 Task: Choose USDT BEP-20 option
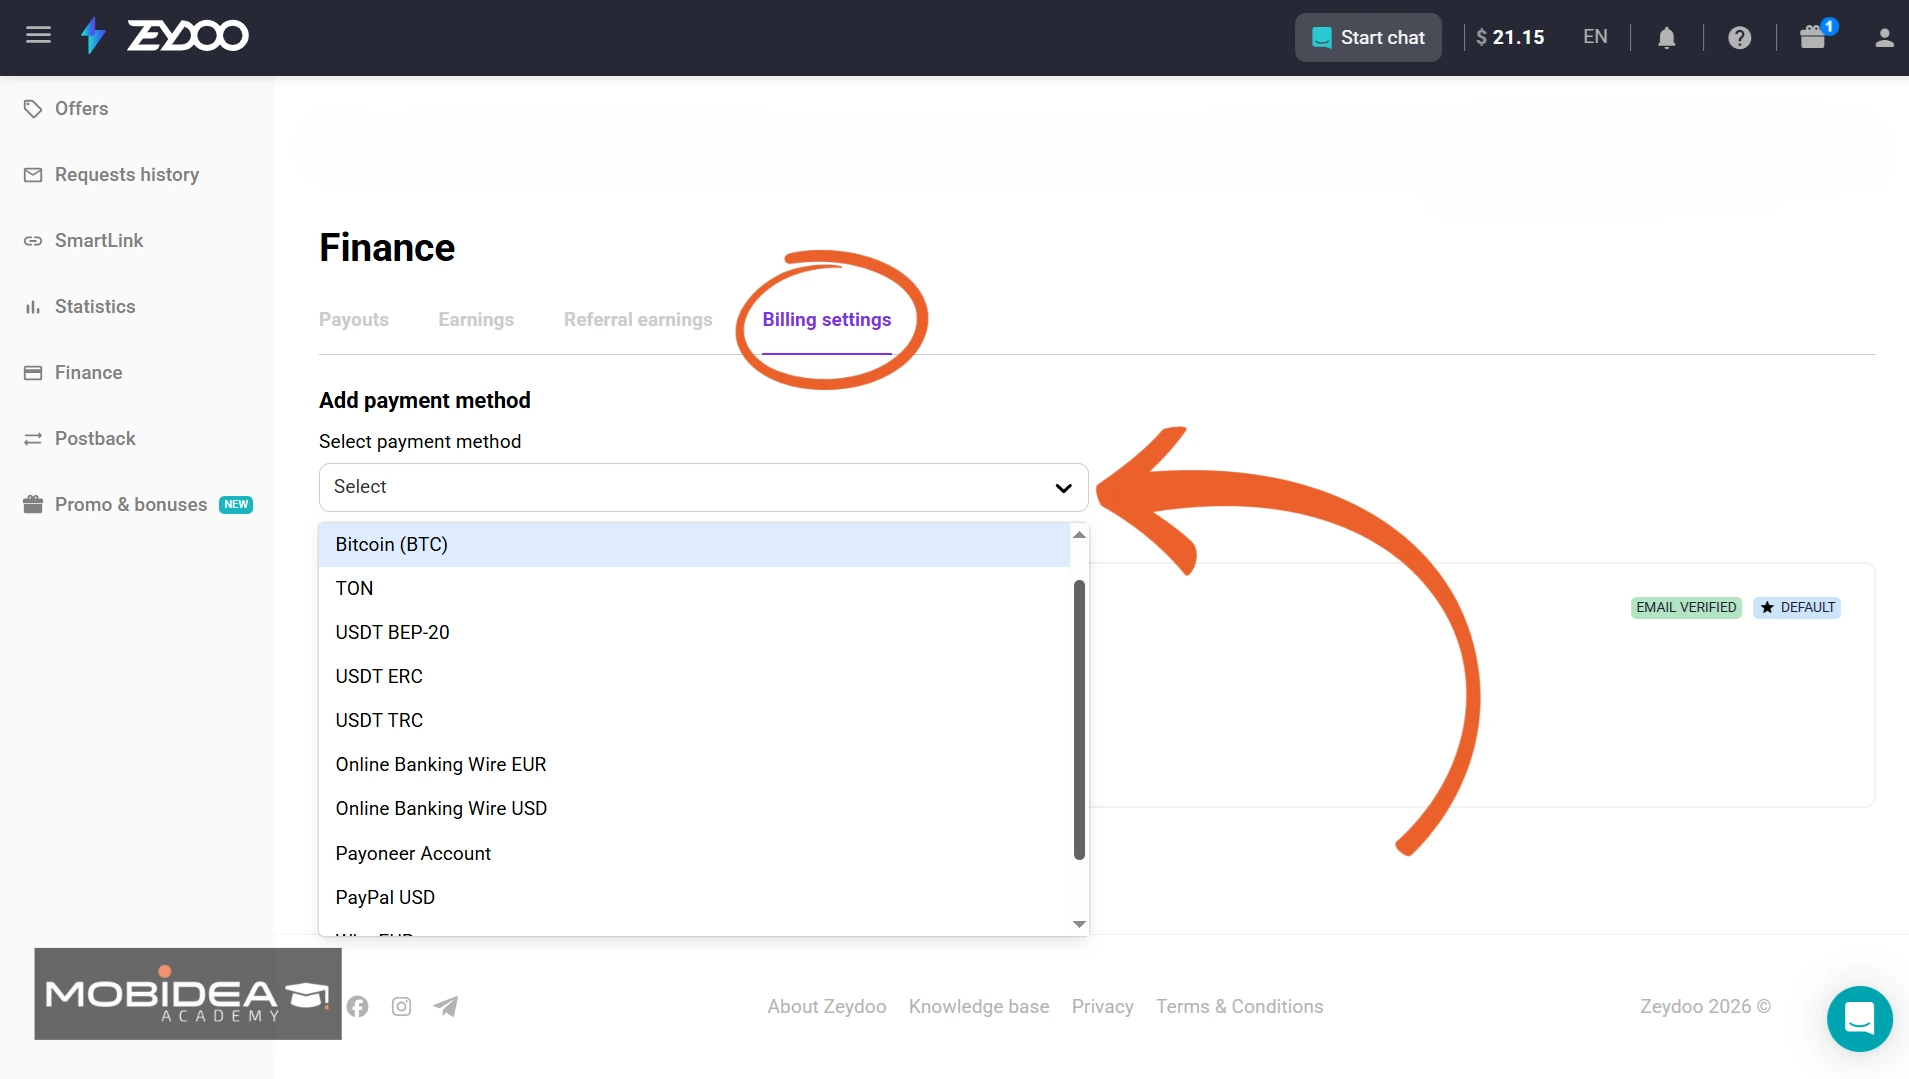pos(694,632)
